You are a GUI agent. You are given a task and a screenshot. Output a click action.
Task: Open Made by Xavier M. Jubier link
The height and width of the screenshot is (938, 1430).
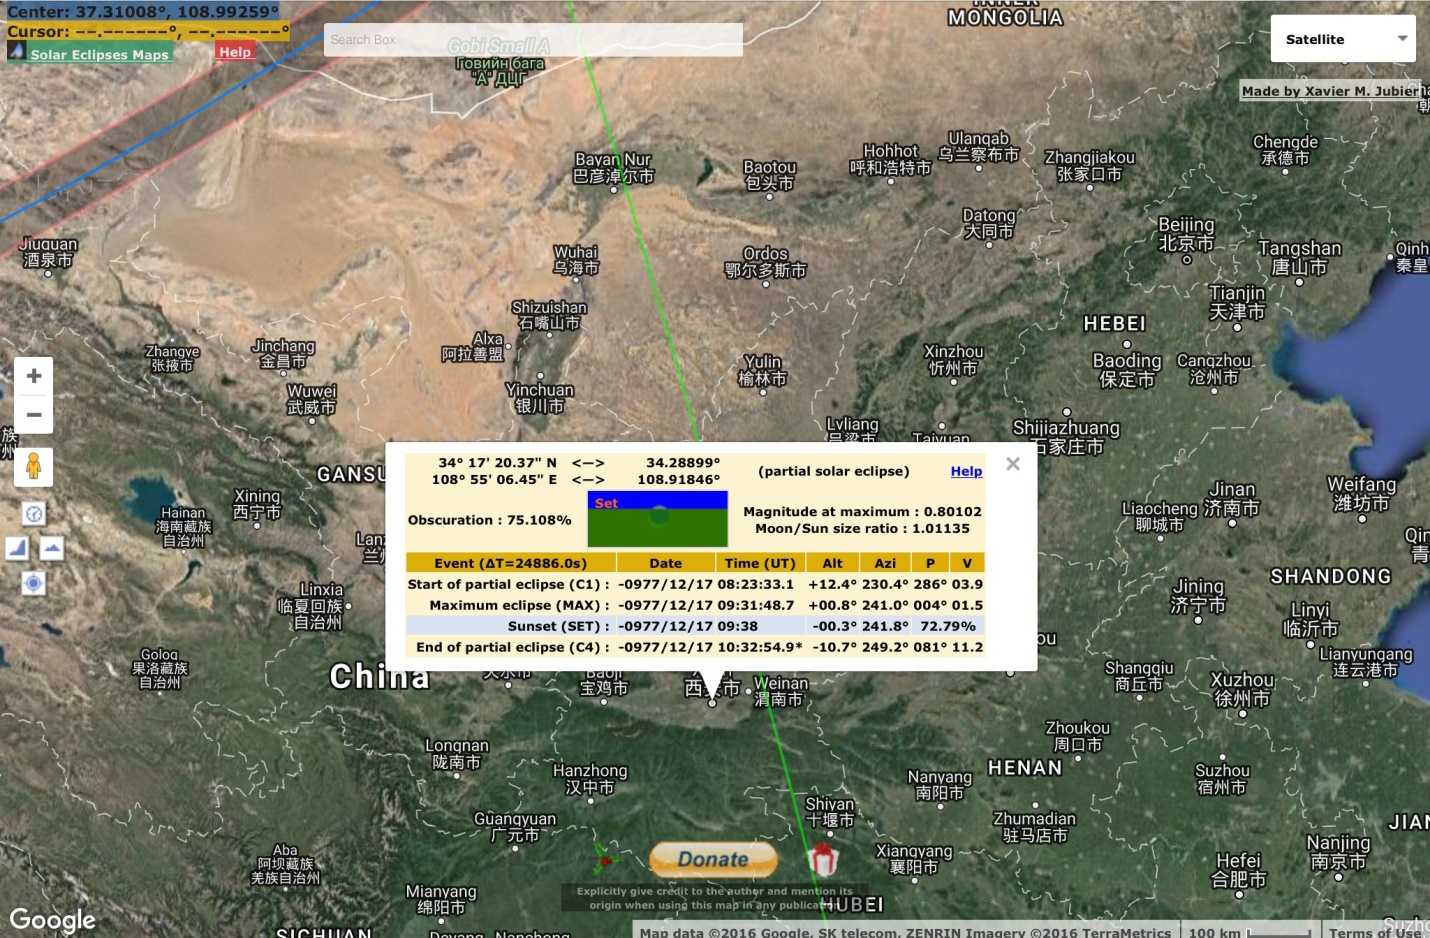(1330, 91)
